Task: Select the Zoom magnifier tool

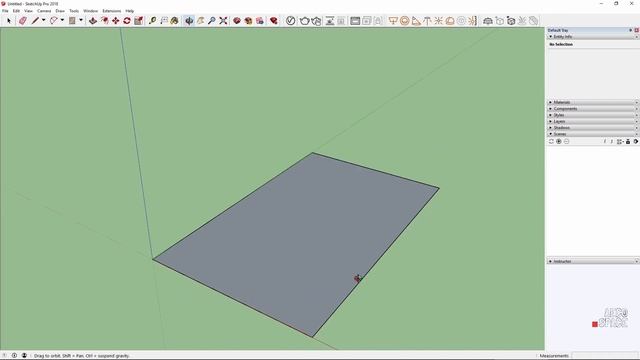Action: 211,20
